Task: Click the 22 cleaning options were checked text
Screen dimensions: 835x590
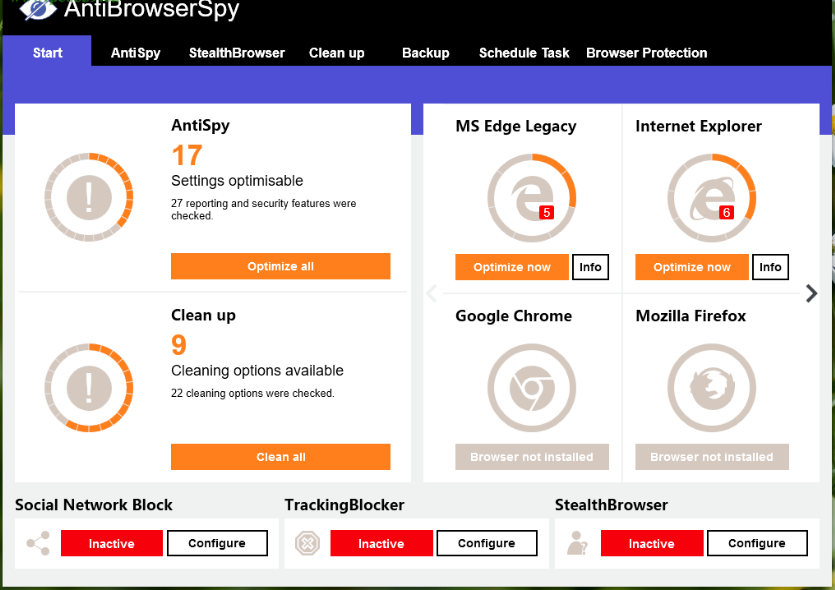Action: click(x=253, y=393)
